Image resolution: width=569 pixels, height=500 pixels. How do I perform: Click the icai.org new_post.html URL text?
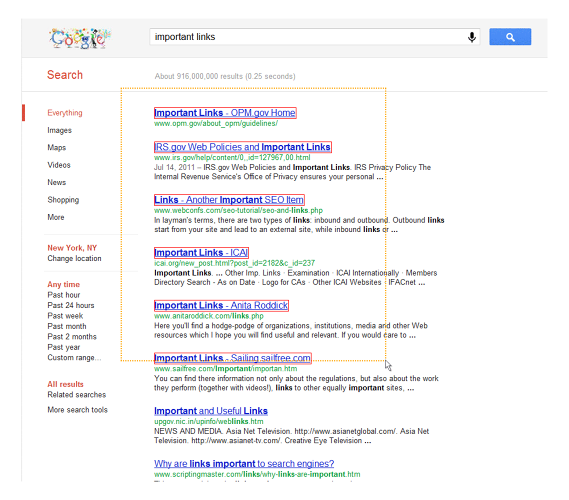tap(234, 263)
